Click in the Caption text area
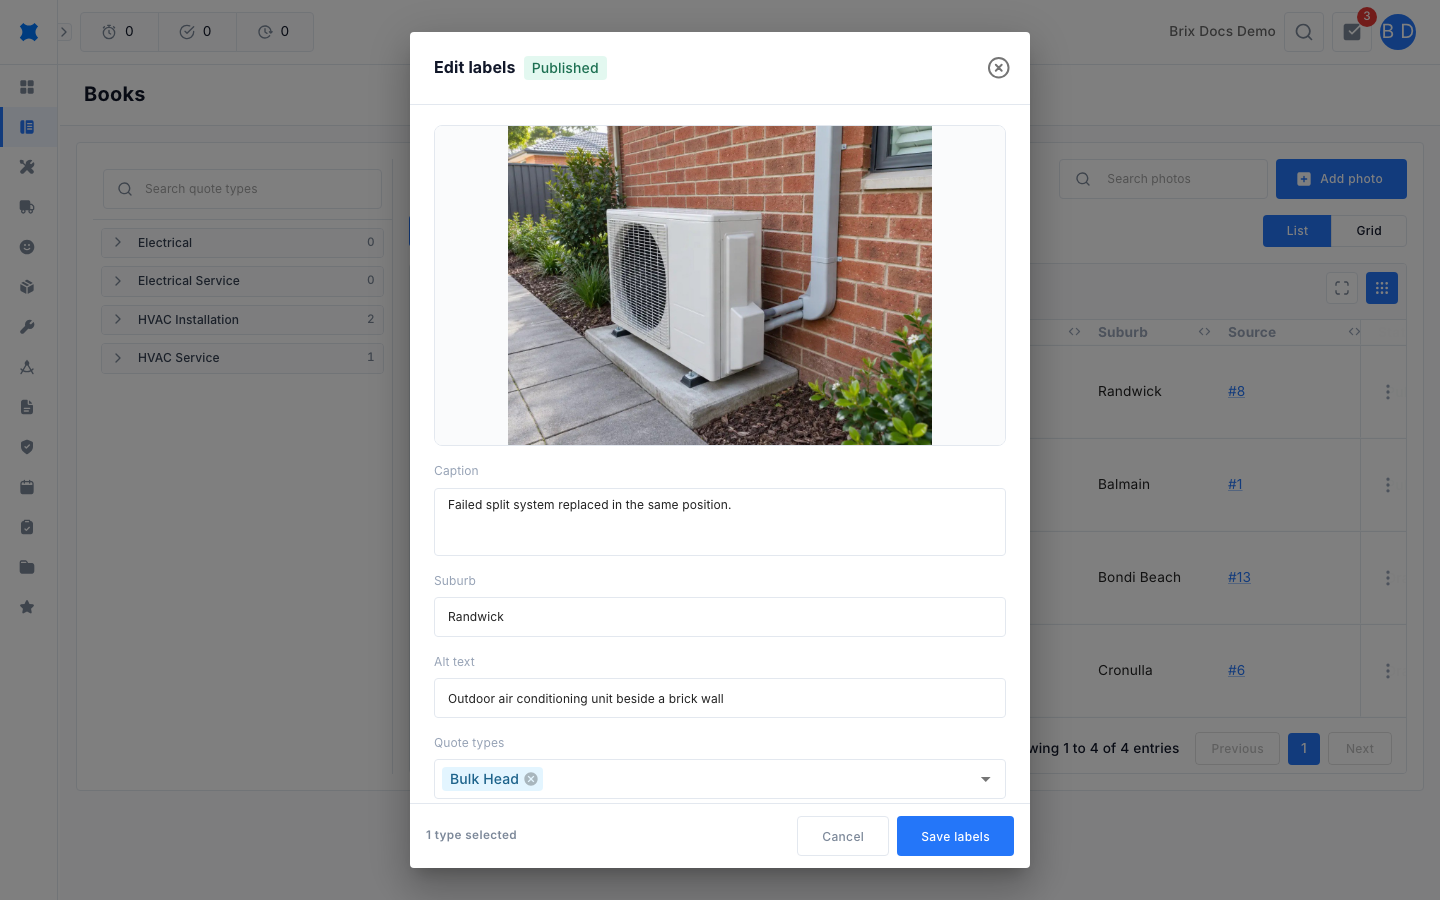Image resolution: width=1440 pixels, height=900 pixels. [720, 522]
